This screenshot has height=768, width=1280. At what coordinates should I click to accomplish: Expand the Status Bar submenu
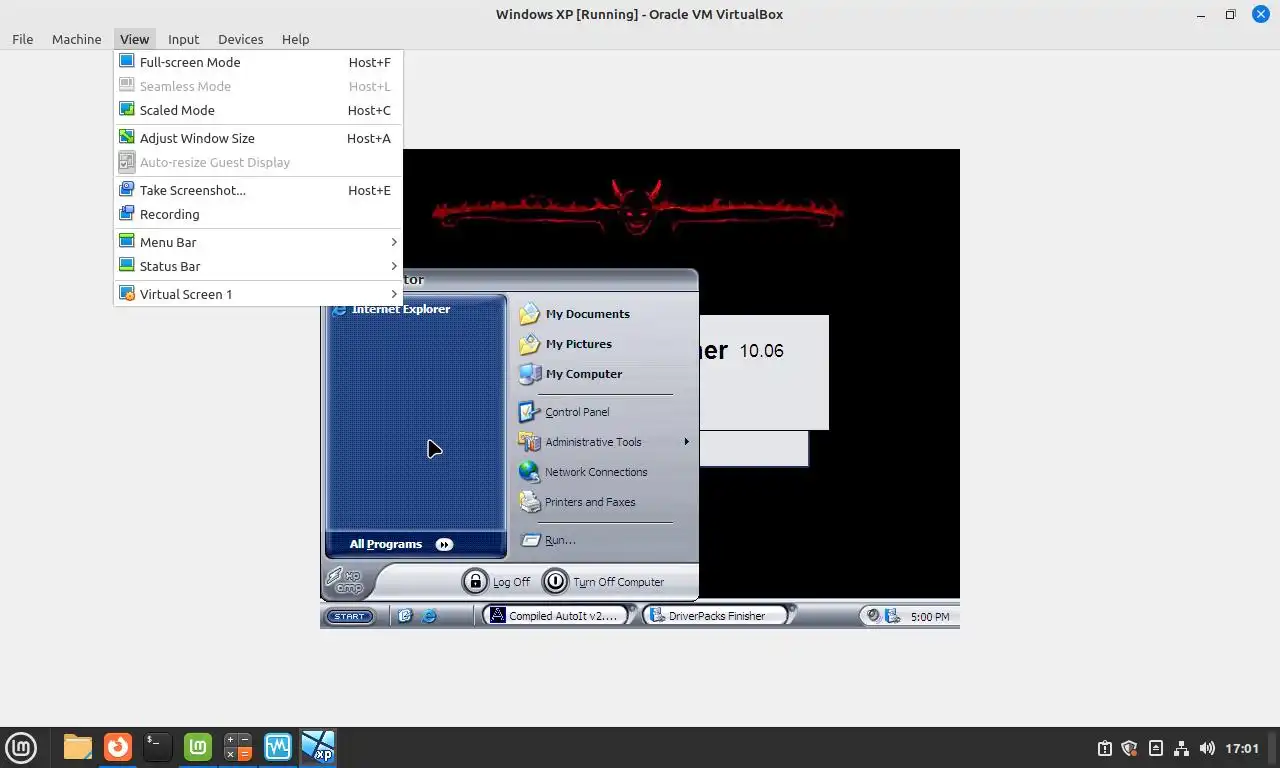[258, 266]
